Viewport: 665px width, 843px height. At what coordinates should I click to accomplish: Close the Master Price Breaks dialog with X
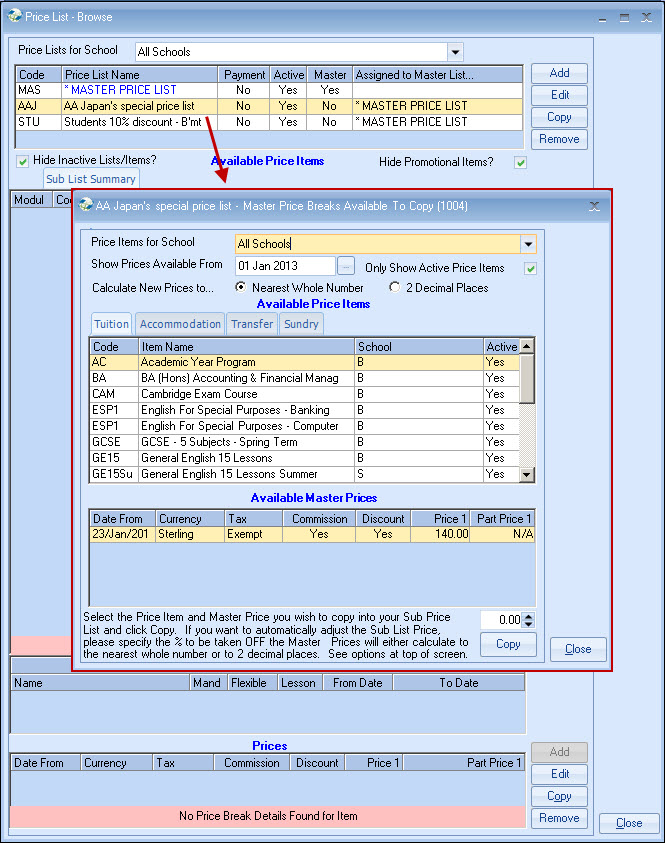tap(594, 206)
